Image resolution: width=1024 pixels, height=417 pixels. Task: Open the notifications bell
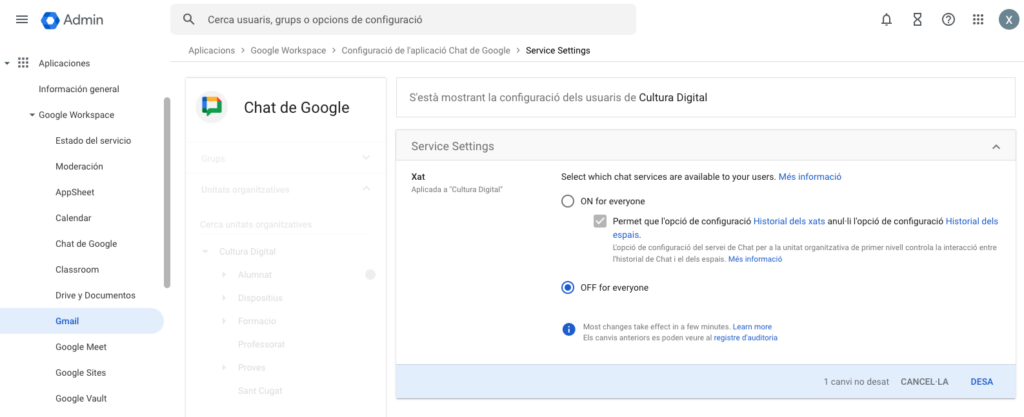pos(886,20)
